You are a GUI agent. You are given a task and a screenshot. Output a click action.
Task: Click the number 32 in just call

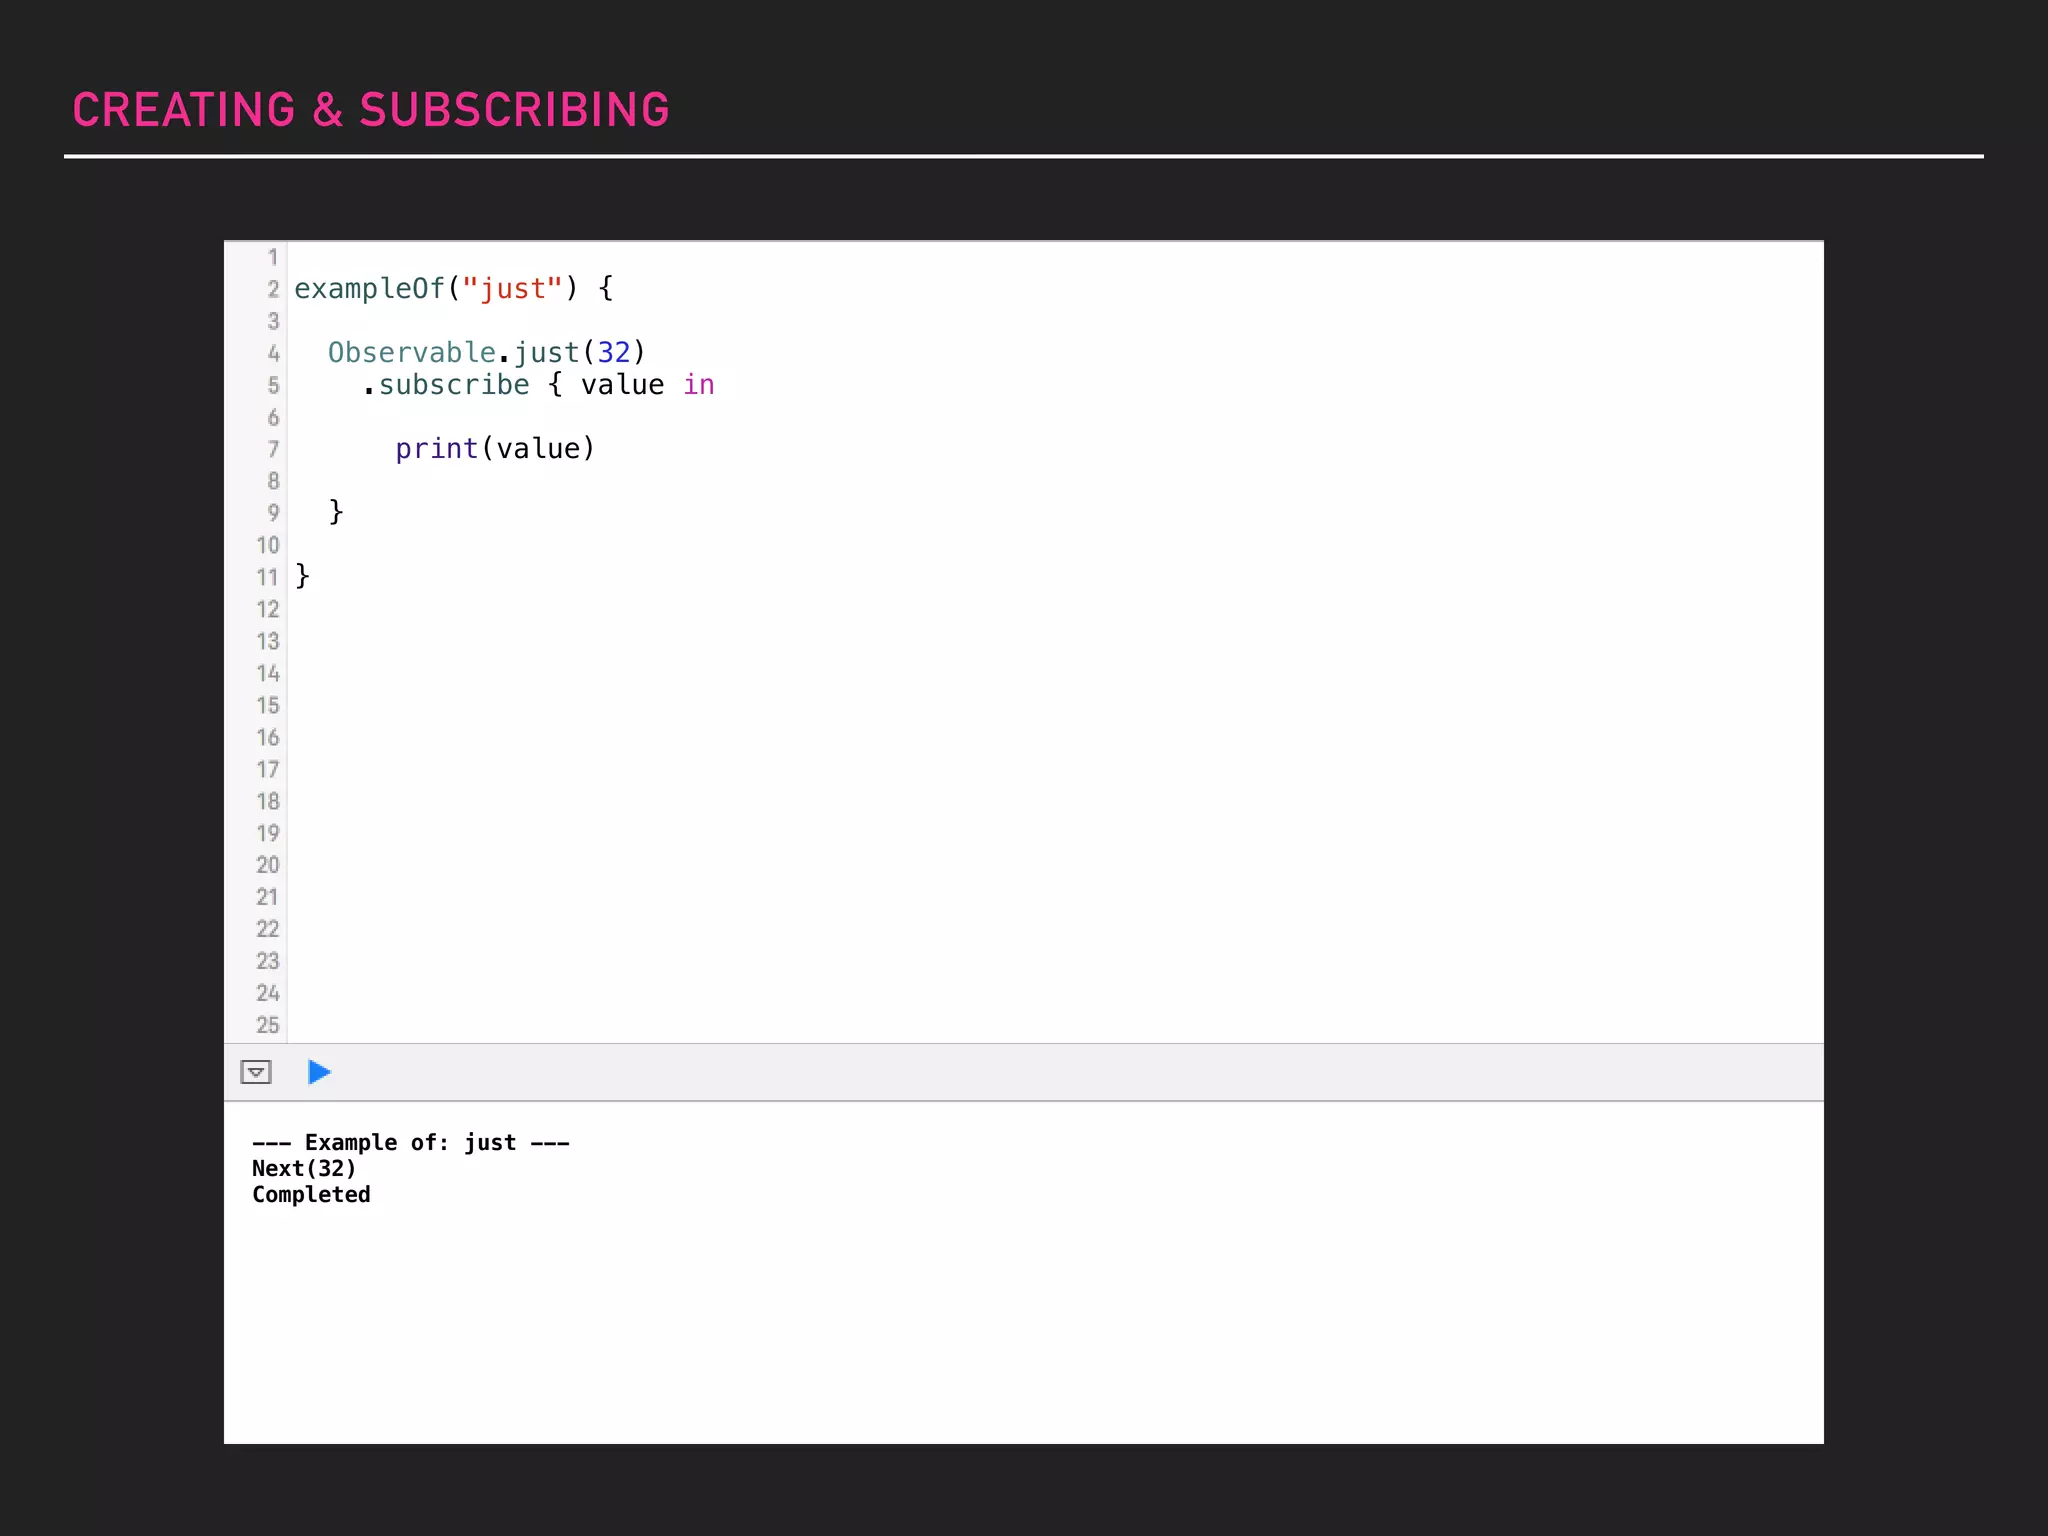coord(613,353)
